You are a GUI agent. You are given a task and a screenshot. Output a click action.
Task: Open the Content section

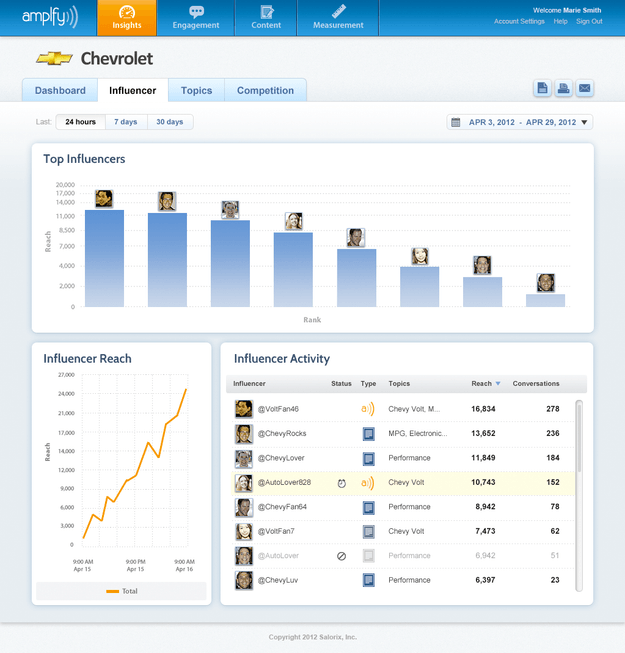tap(266, 18)
